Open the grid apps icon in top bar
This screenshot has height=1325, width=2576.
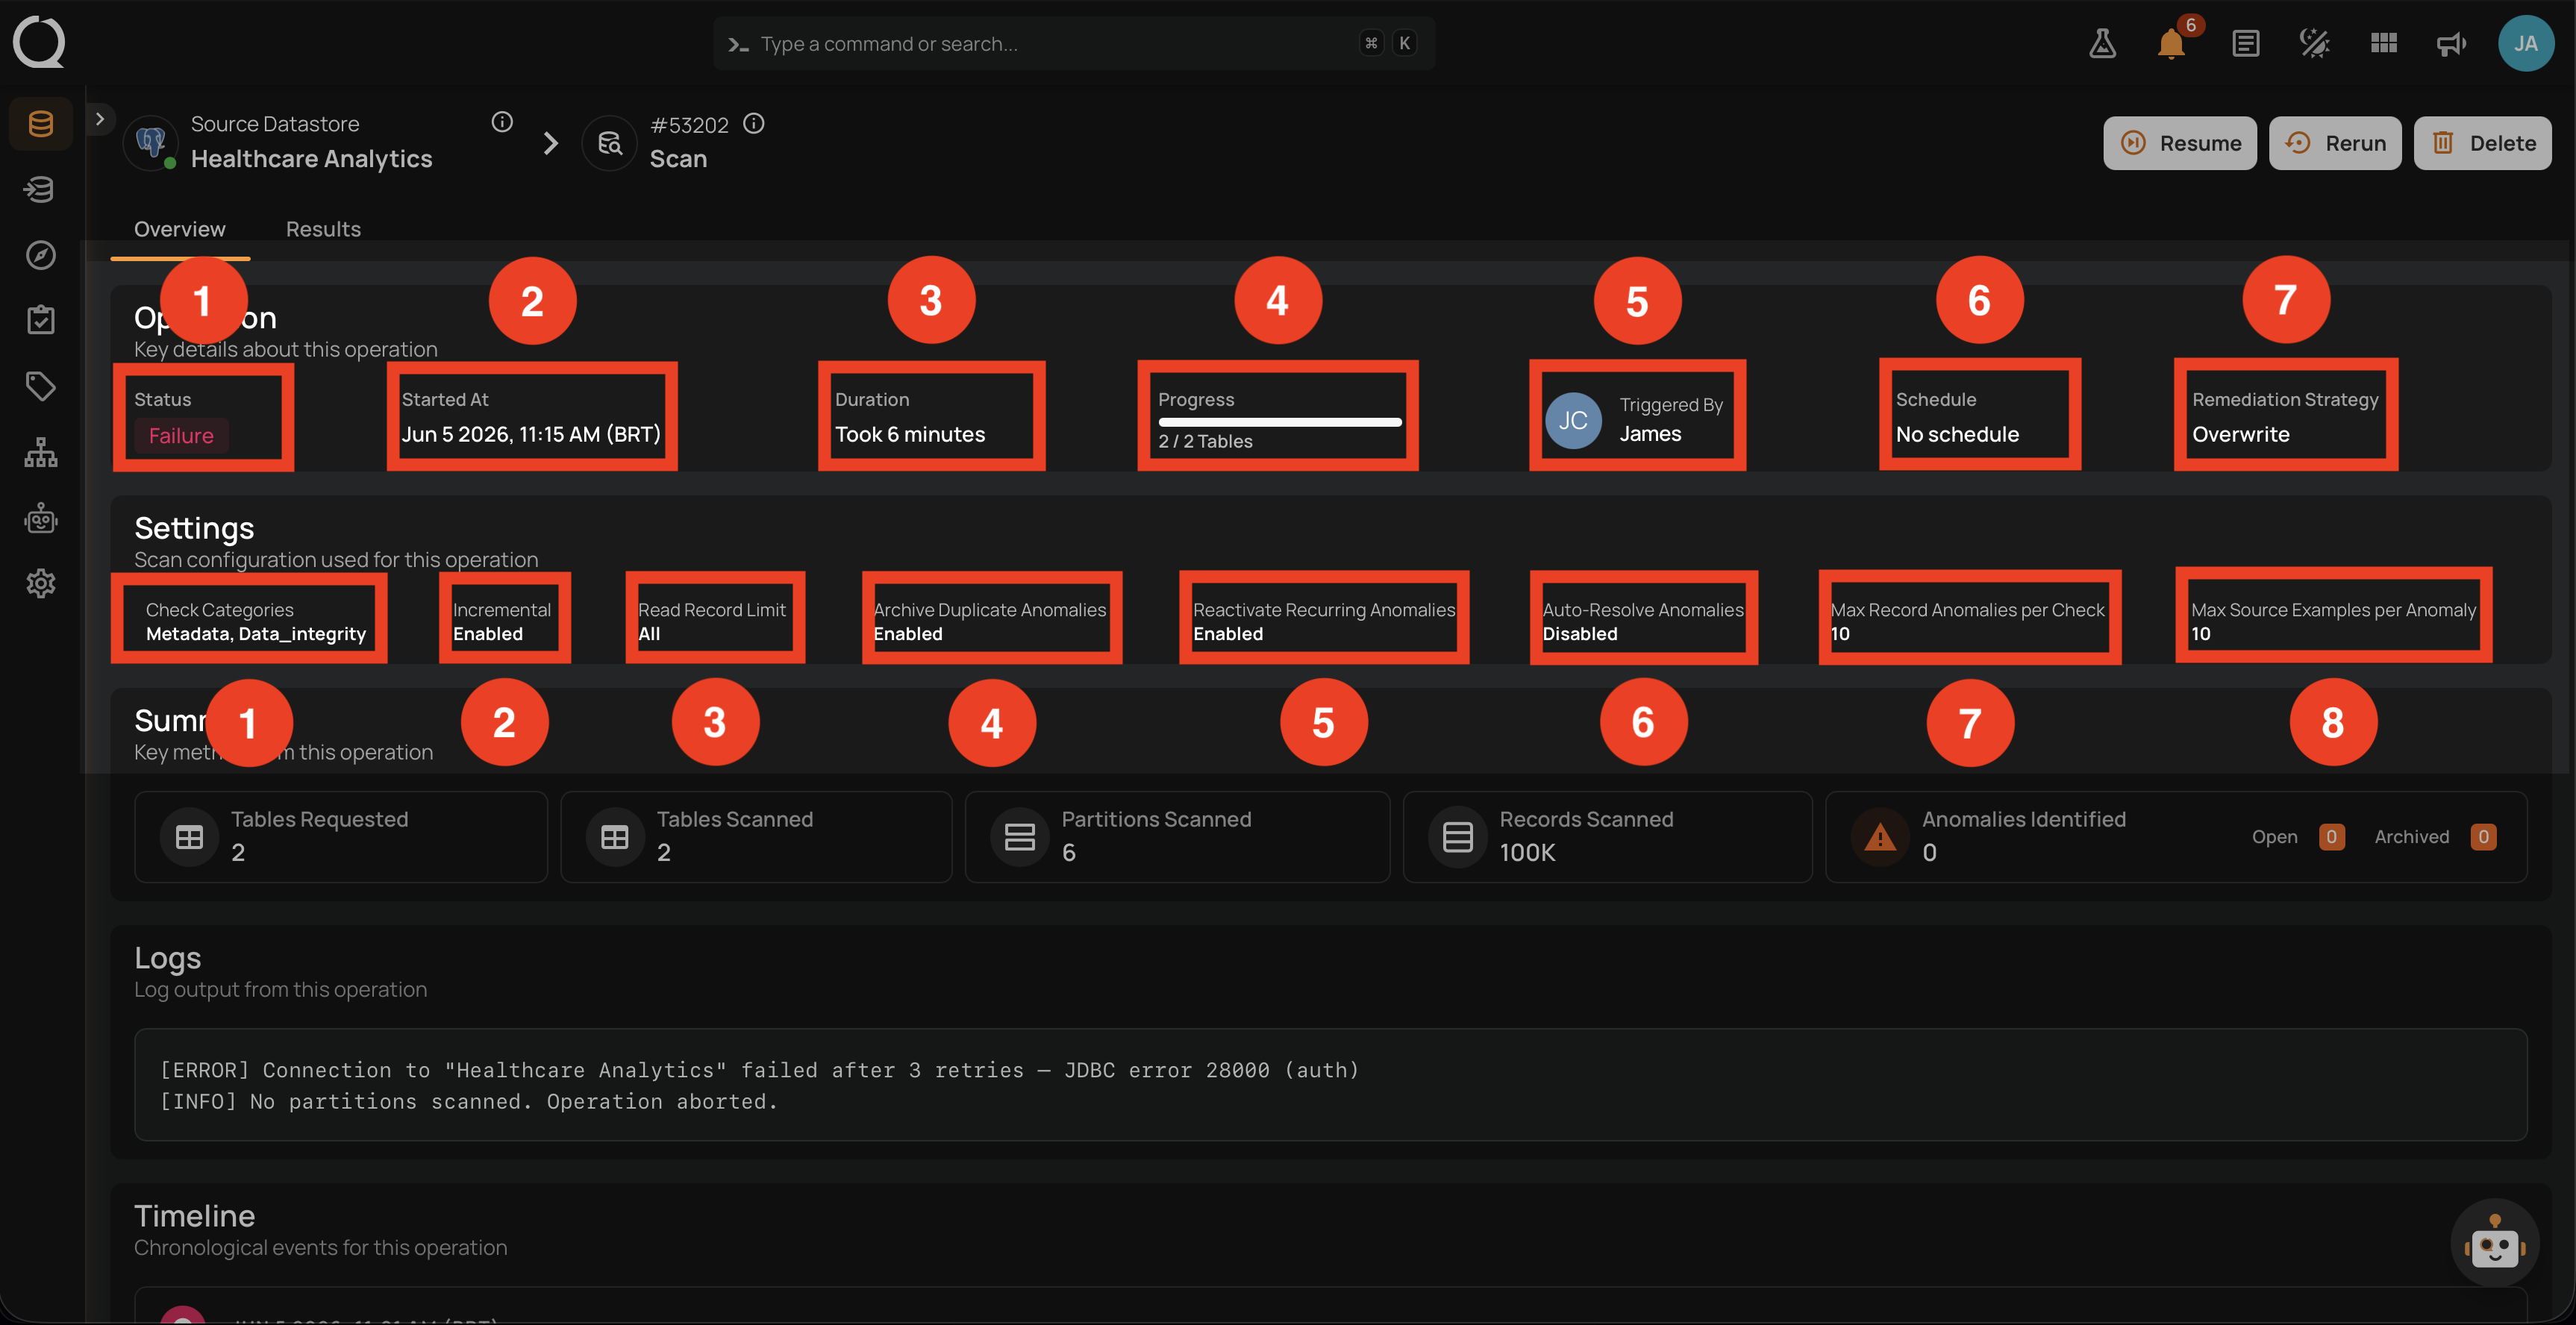[2384, 43]
